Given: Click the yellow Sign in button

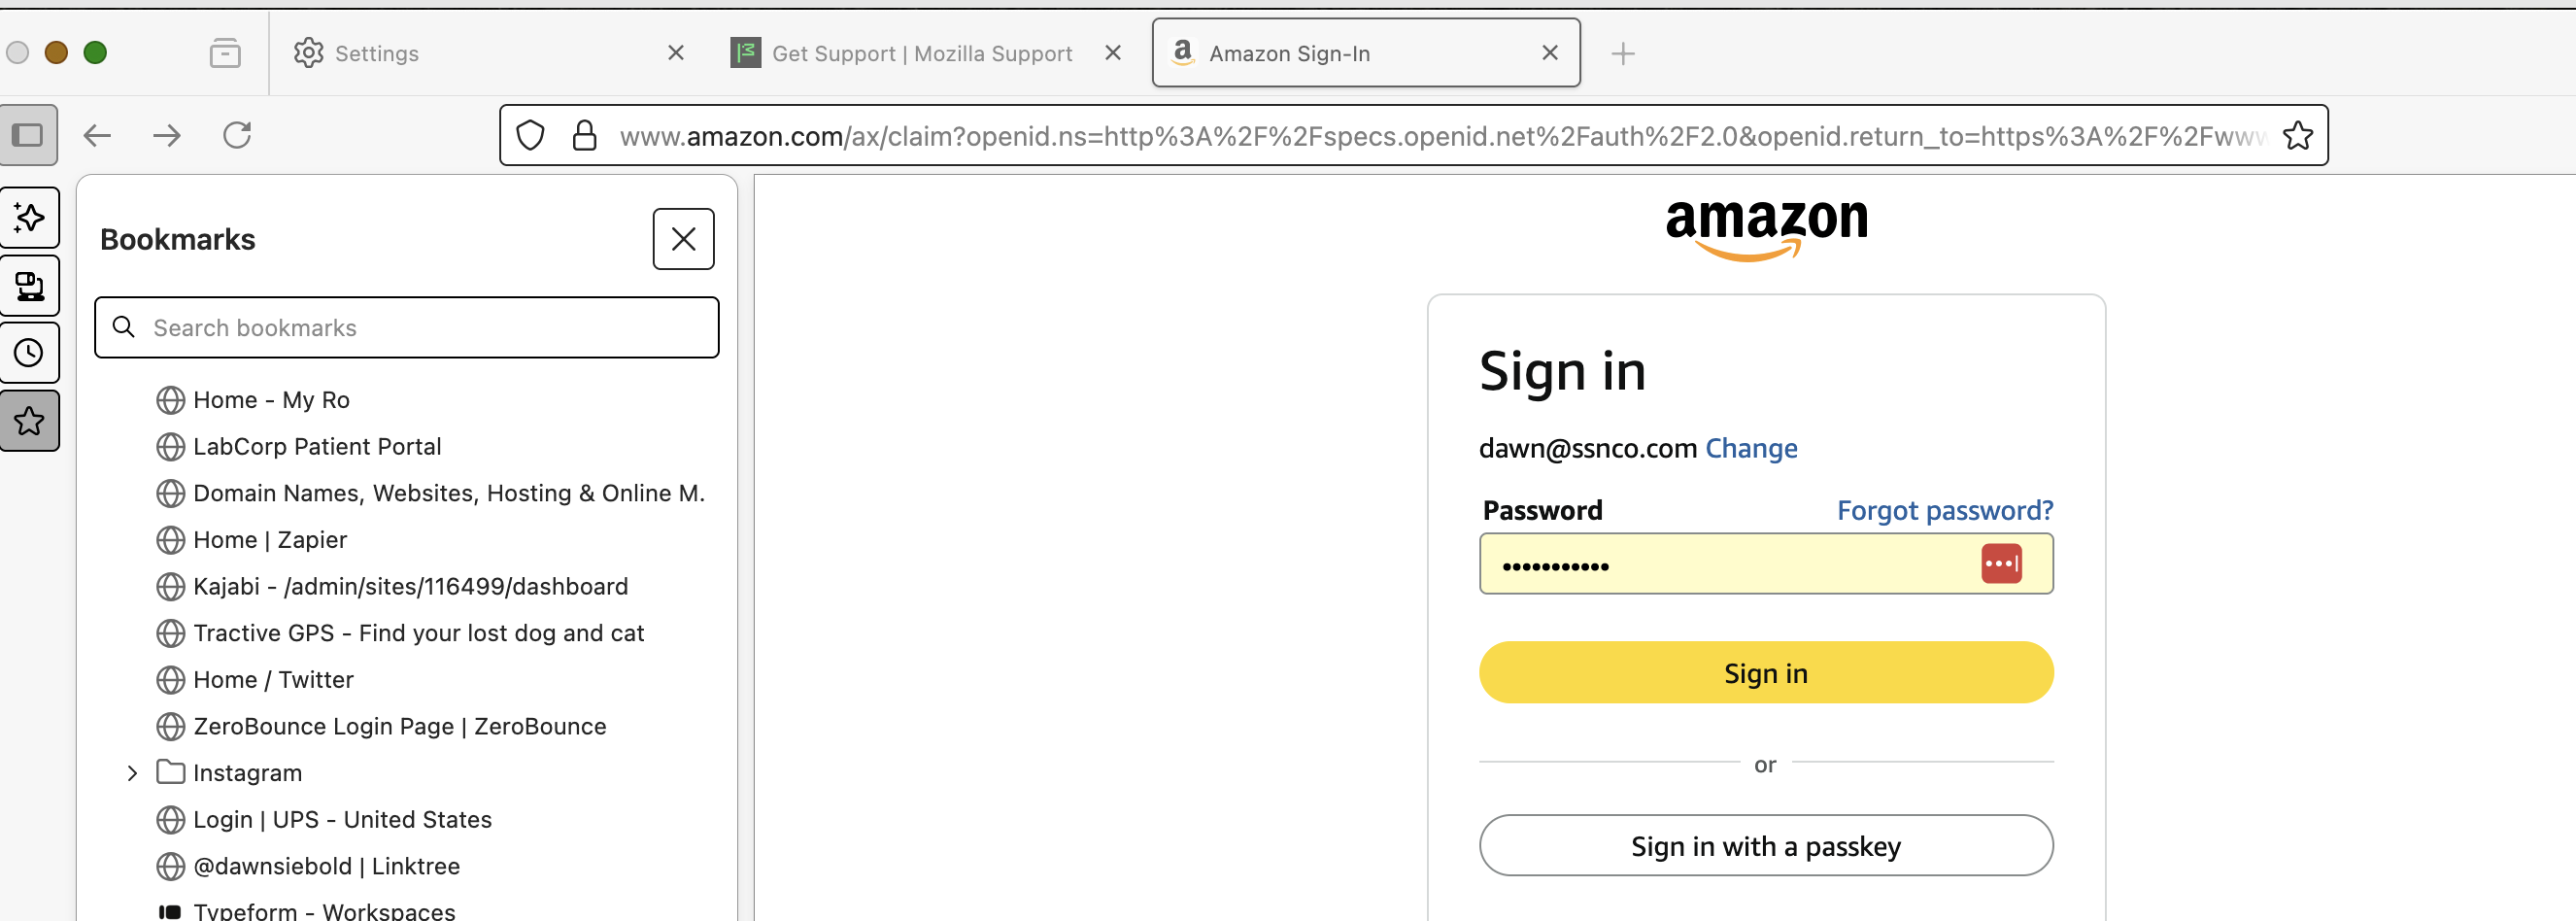Looking at the screenshot, I should pos(1765,673).
